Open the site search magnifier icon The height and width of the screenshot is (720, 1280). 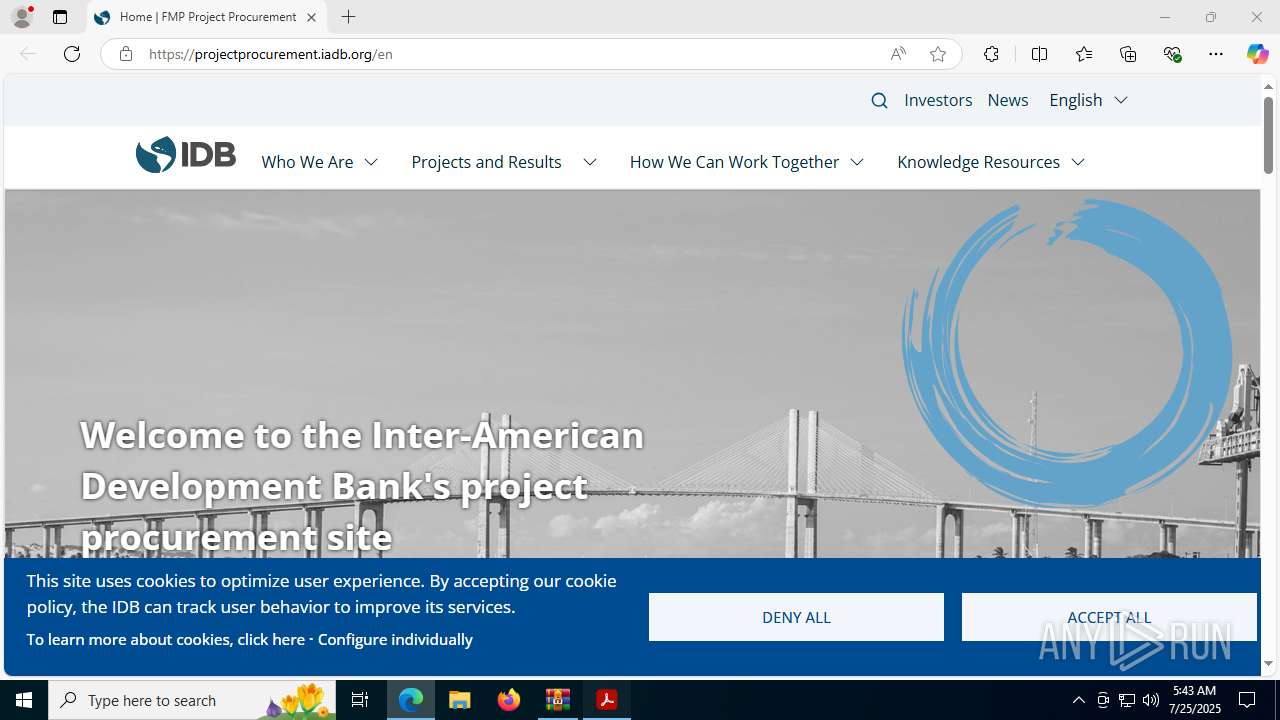pos(879,100)
